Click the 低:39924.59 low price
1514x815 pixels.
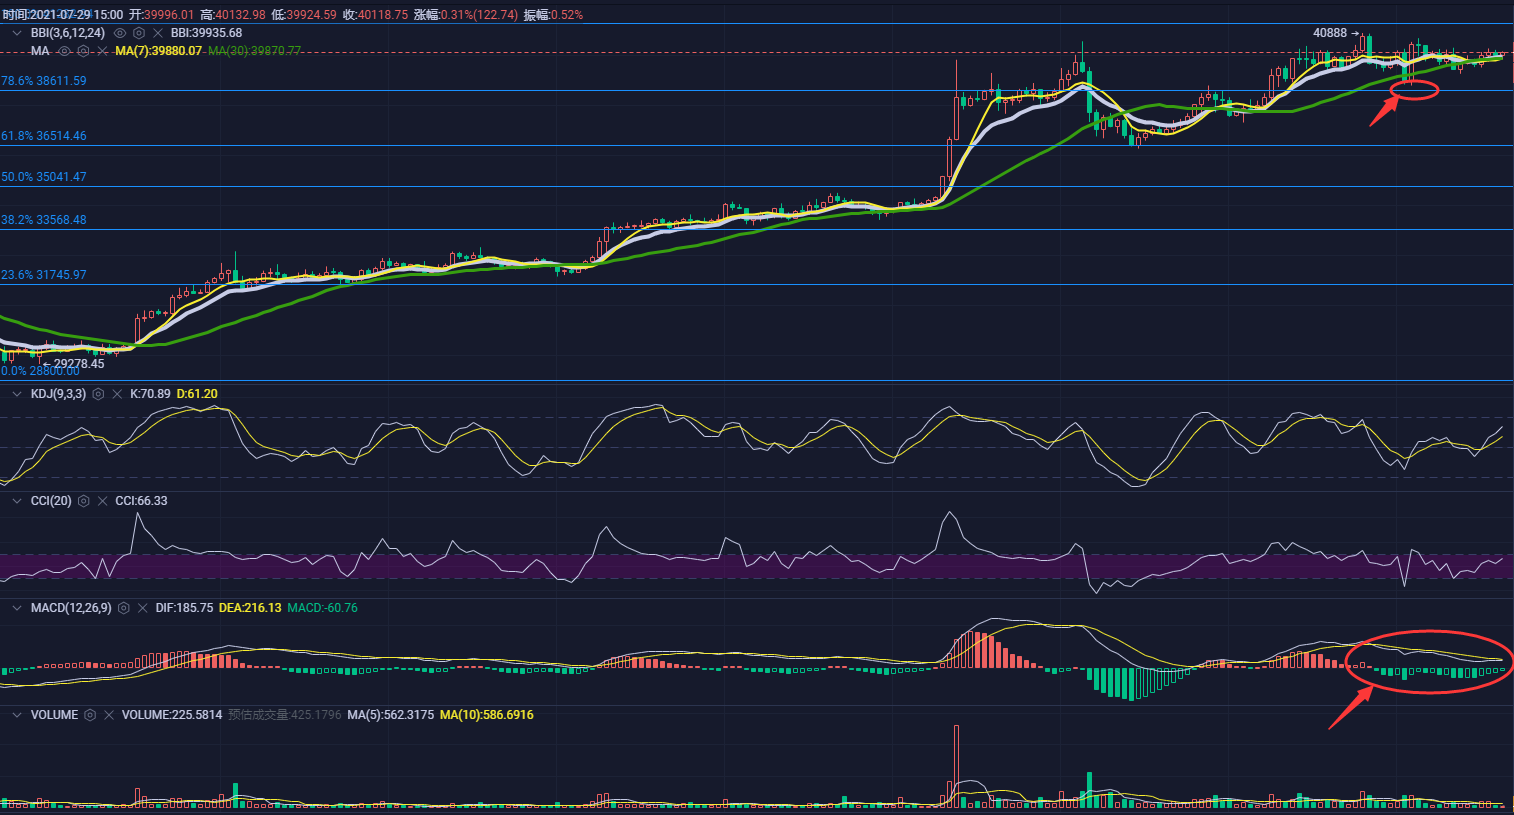pyautogui.click(x=304, y=15)
